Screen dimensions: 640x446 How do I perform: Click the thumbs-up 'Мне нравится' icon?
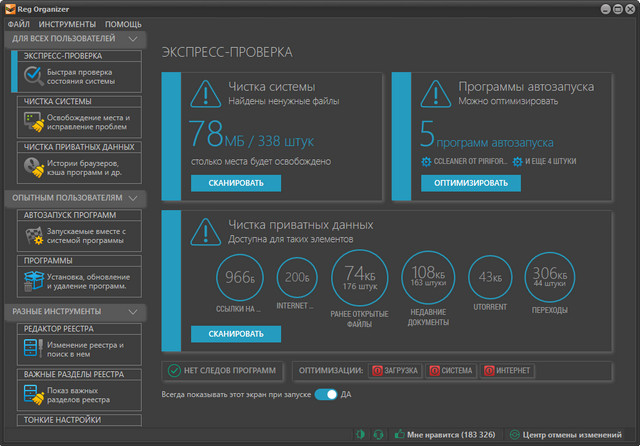coord(400,435)
